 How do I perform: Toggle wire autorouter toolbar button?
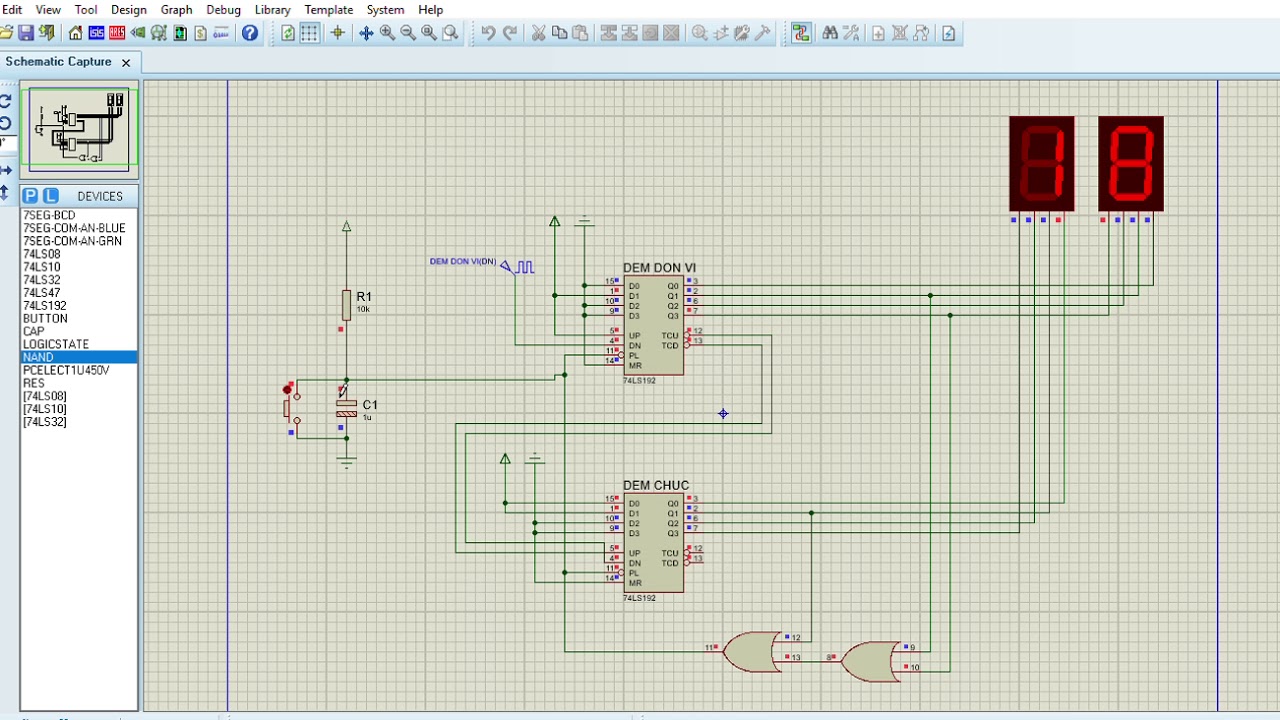[800, 33]
